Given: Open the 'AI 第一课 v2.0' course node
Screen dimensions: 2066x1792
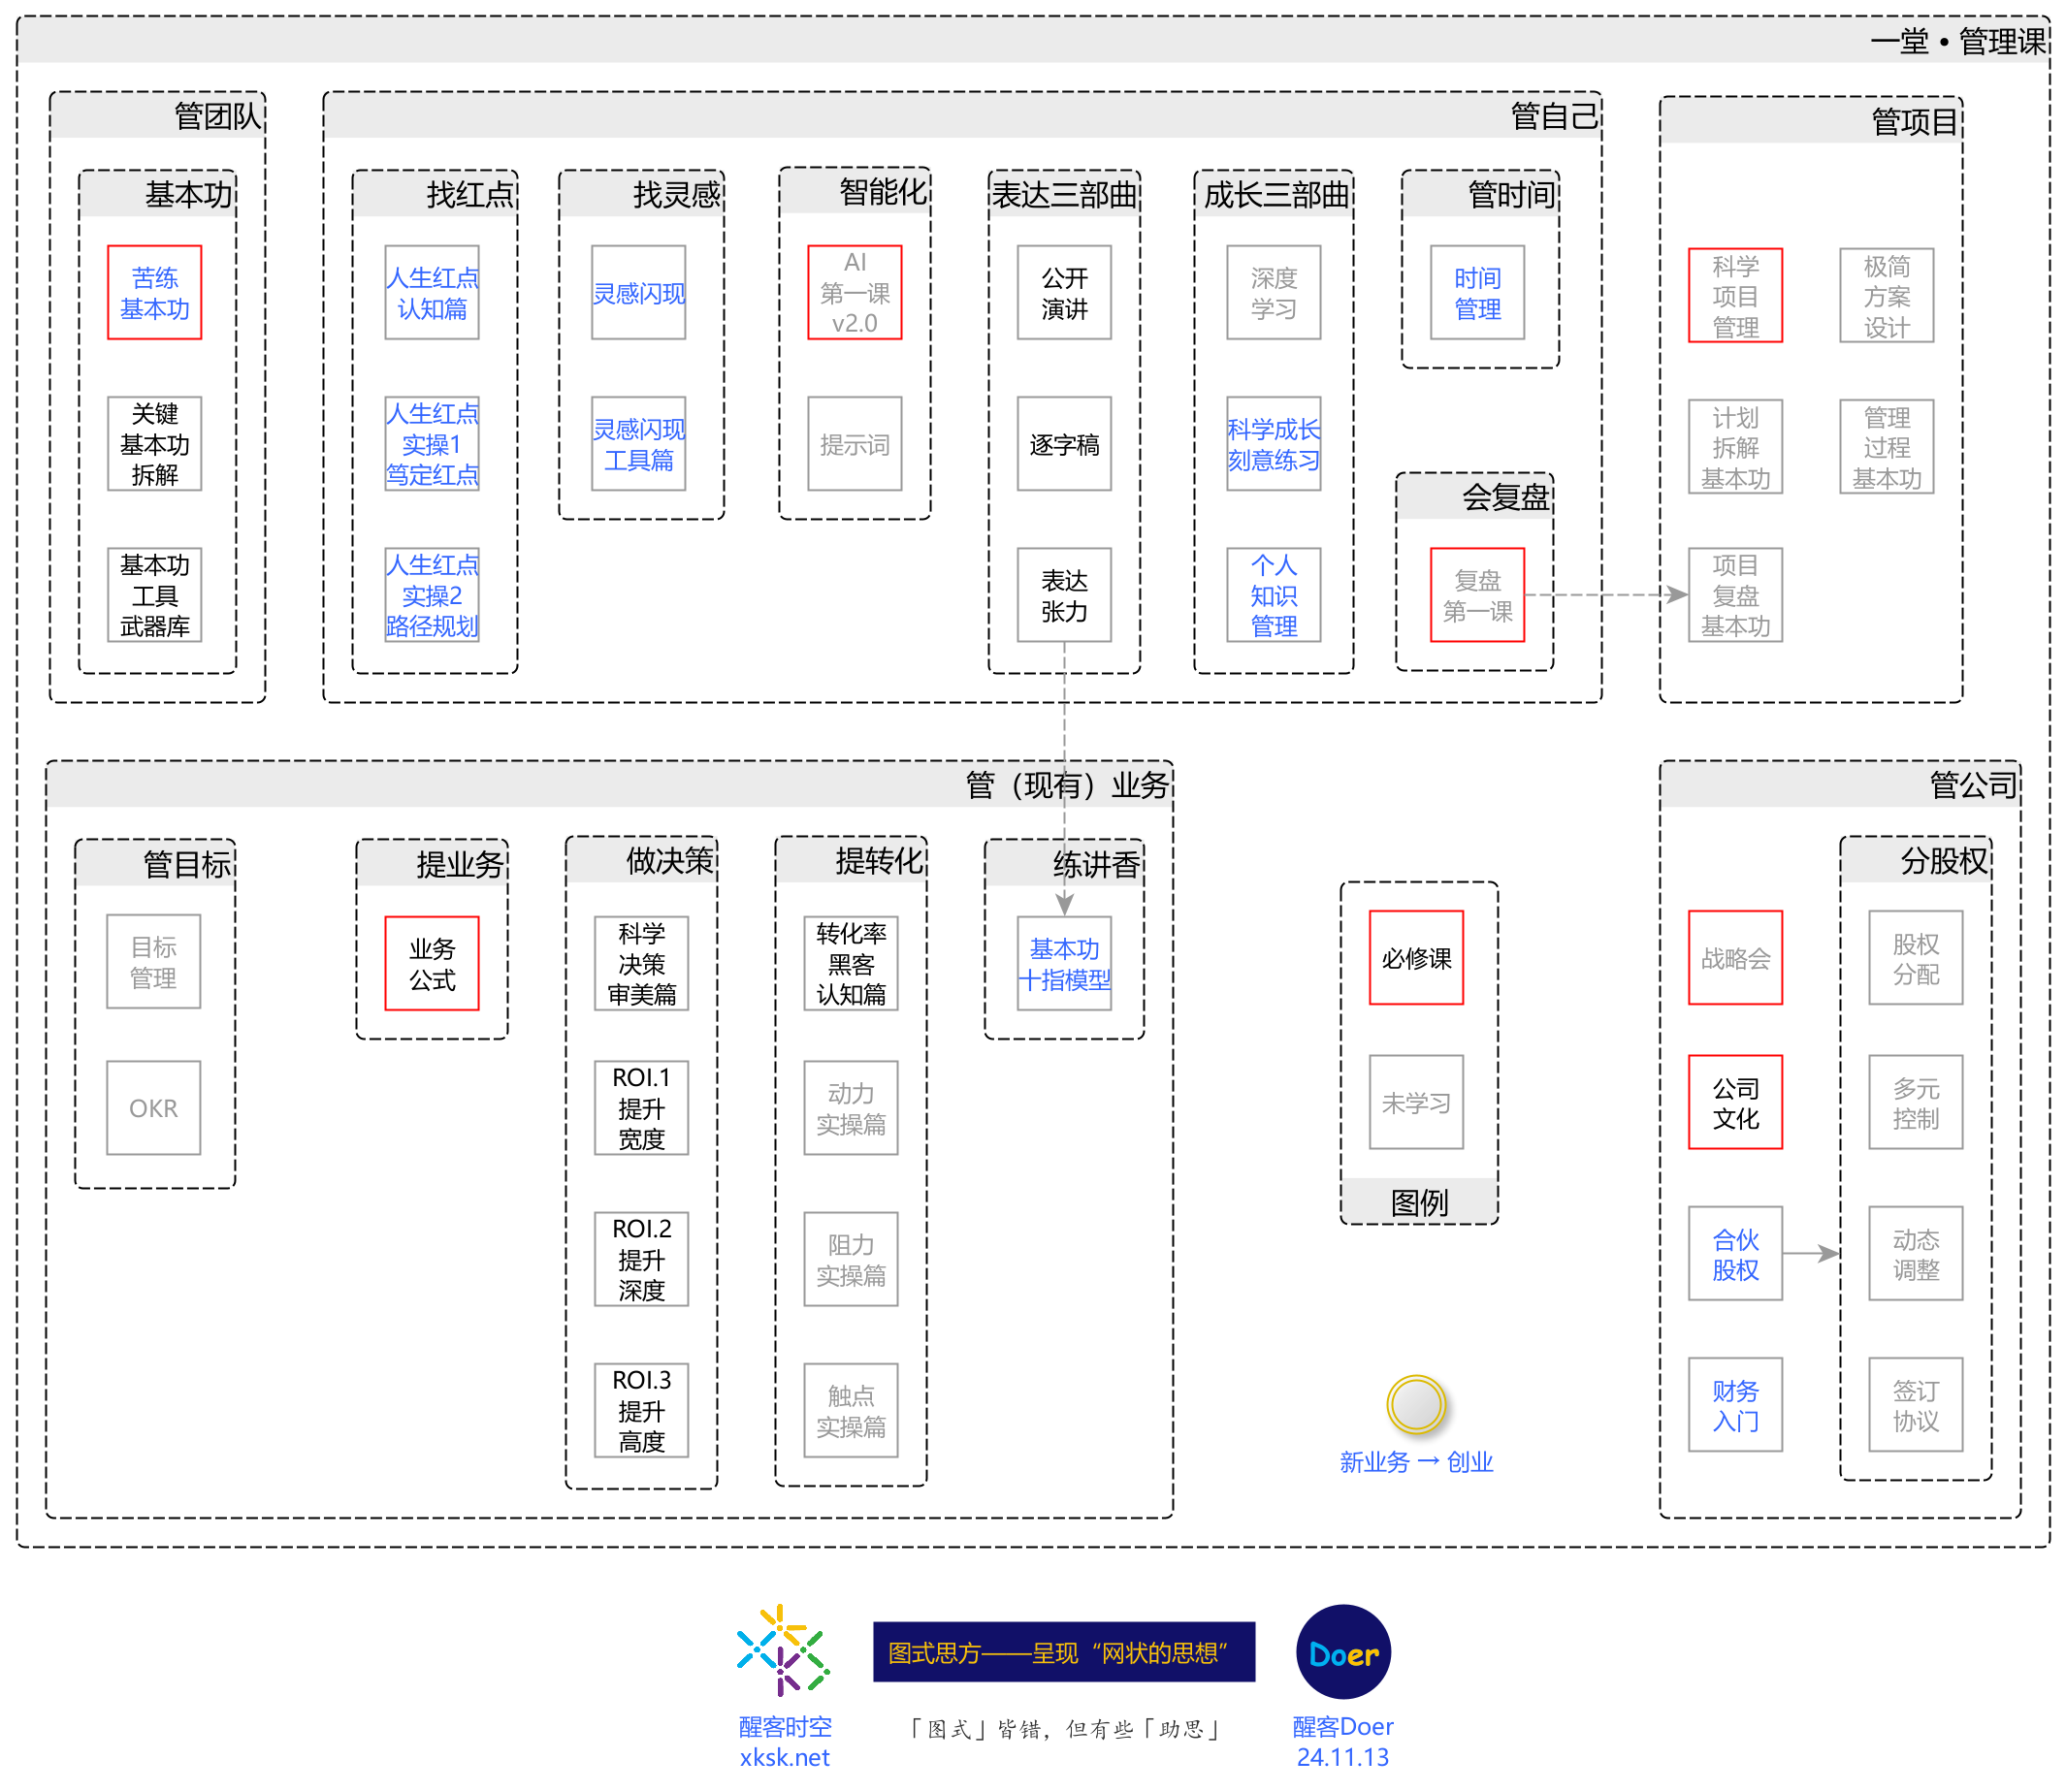Looking at the screenshot, I should [854, 293].
